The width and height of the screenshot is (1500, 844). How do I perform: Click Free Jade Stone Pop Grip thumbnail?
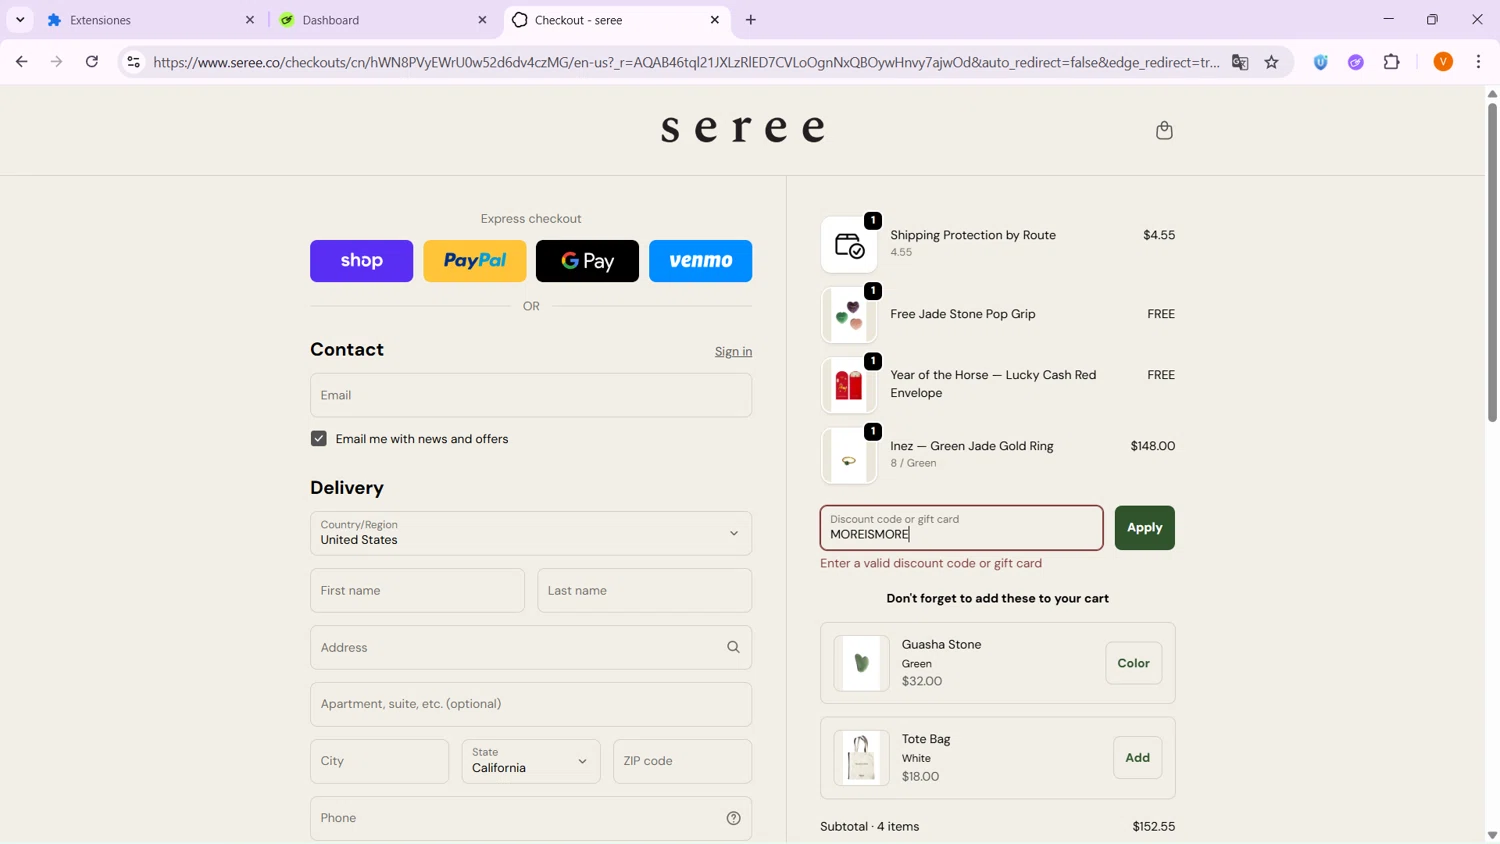click(849, 315)
